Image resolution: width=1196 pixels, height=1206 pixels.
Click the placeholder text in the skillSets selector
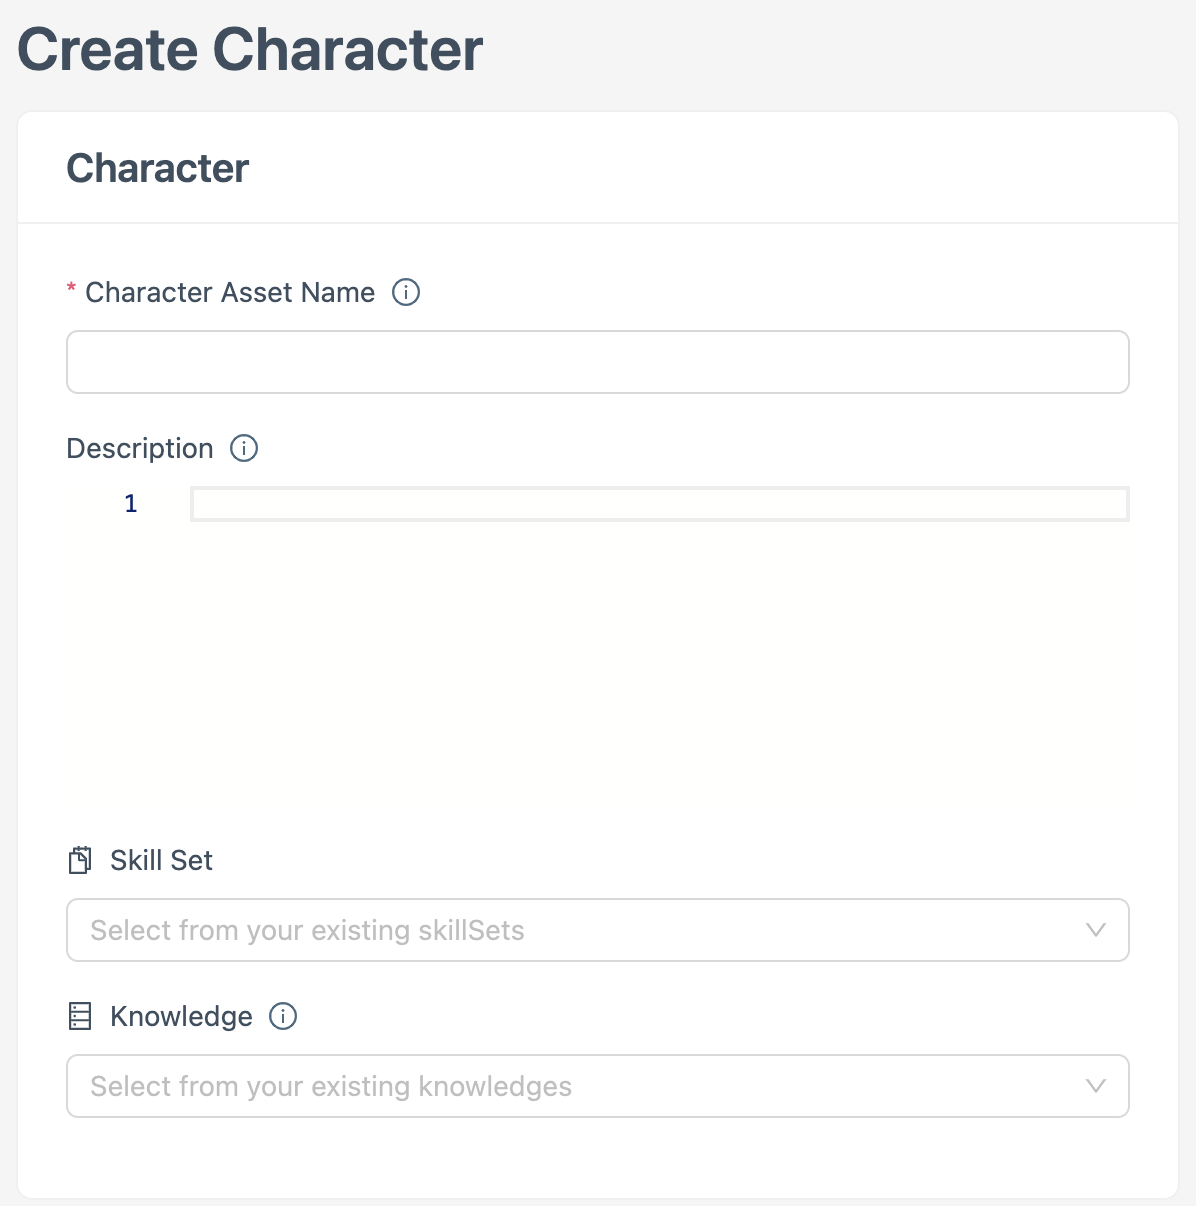[x=306, y=930]
